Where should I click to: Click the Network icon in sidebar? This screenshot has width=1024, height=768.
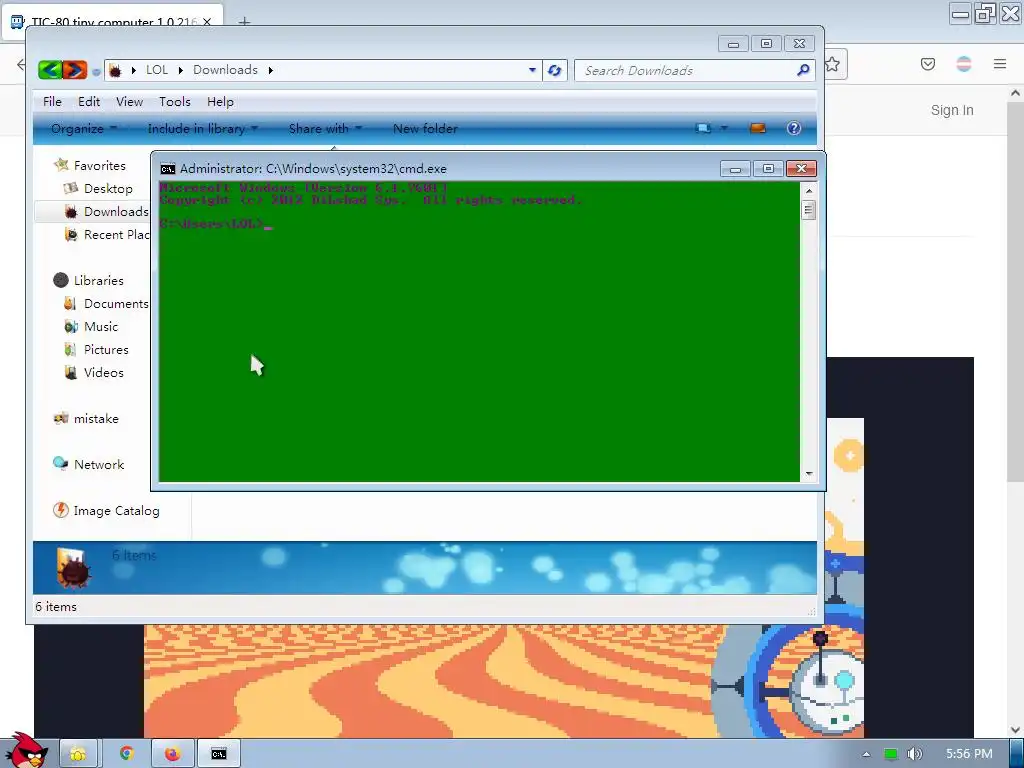[61, 464]
